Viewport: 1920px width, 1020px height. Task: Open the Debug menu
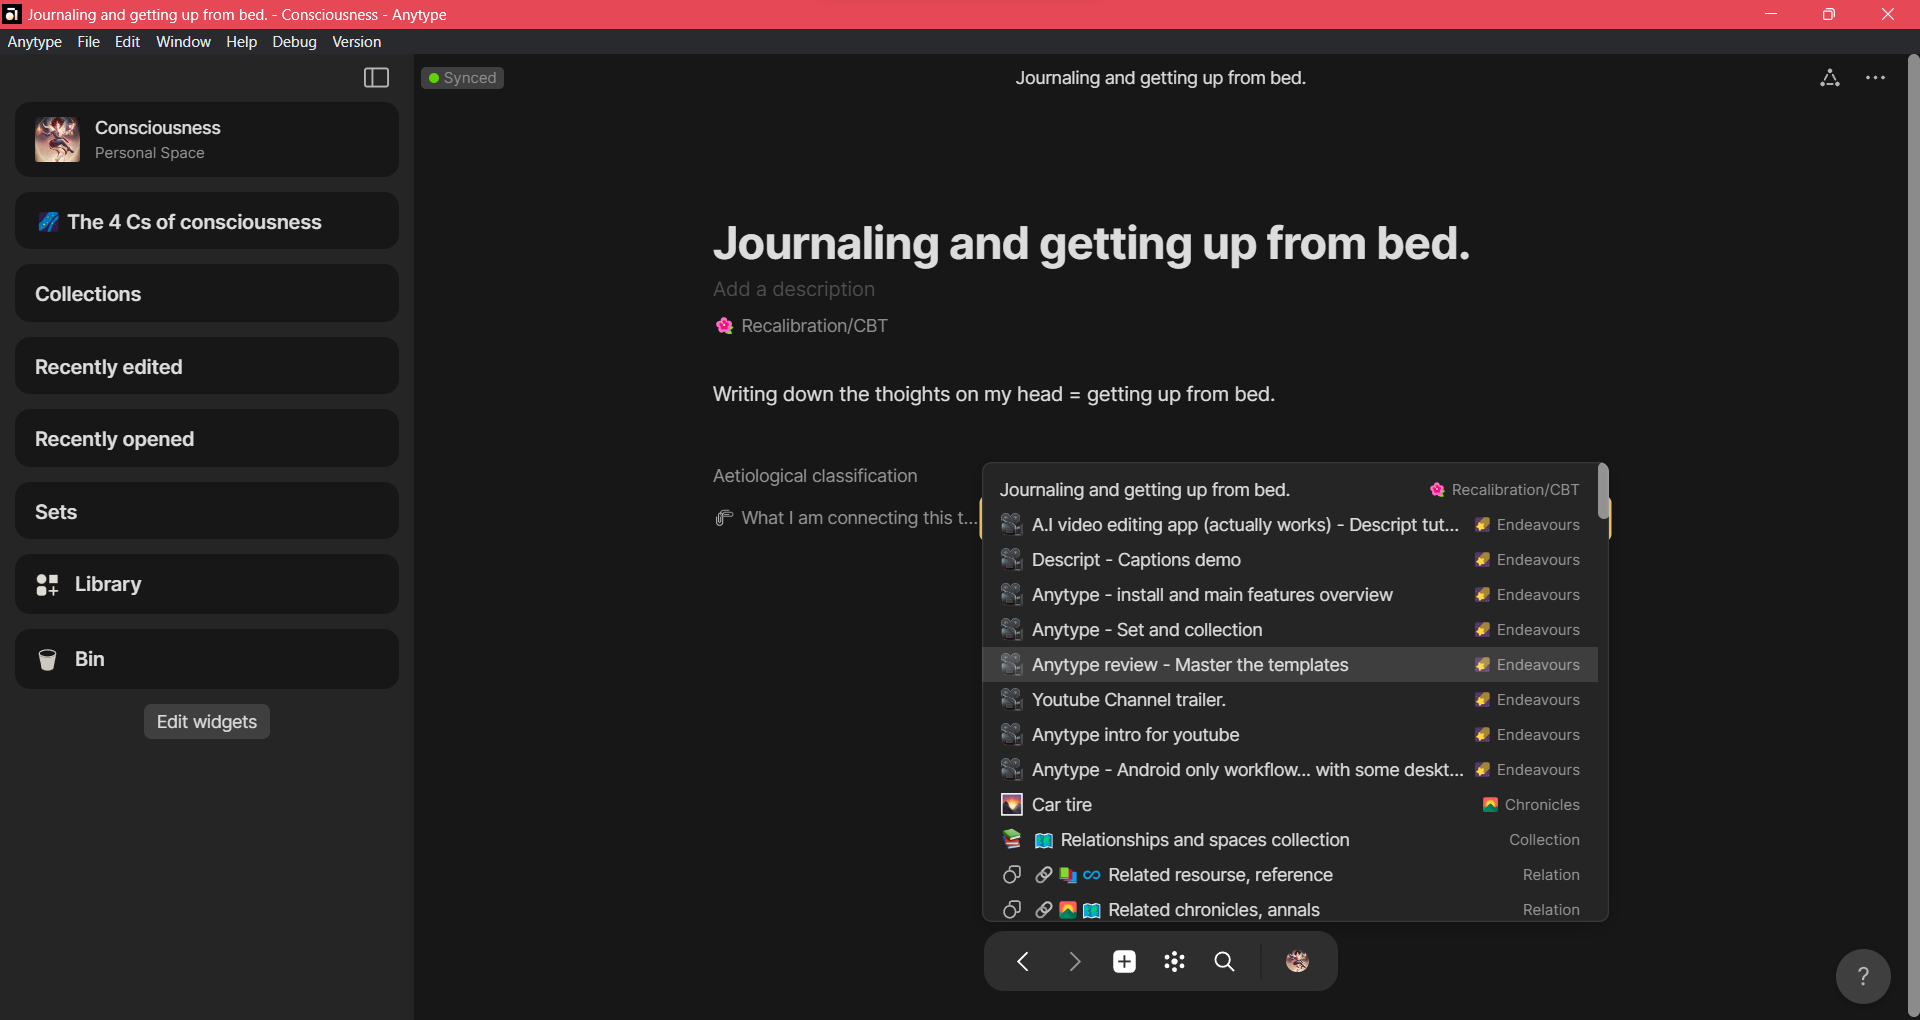(x=294, y=42)
